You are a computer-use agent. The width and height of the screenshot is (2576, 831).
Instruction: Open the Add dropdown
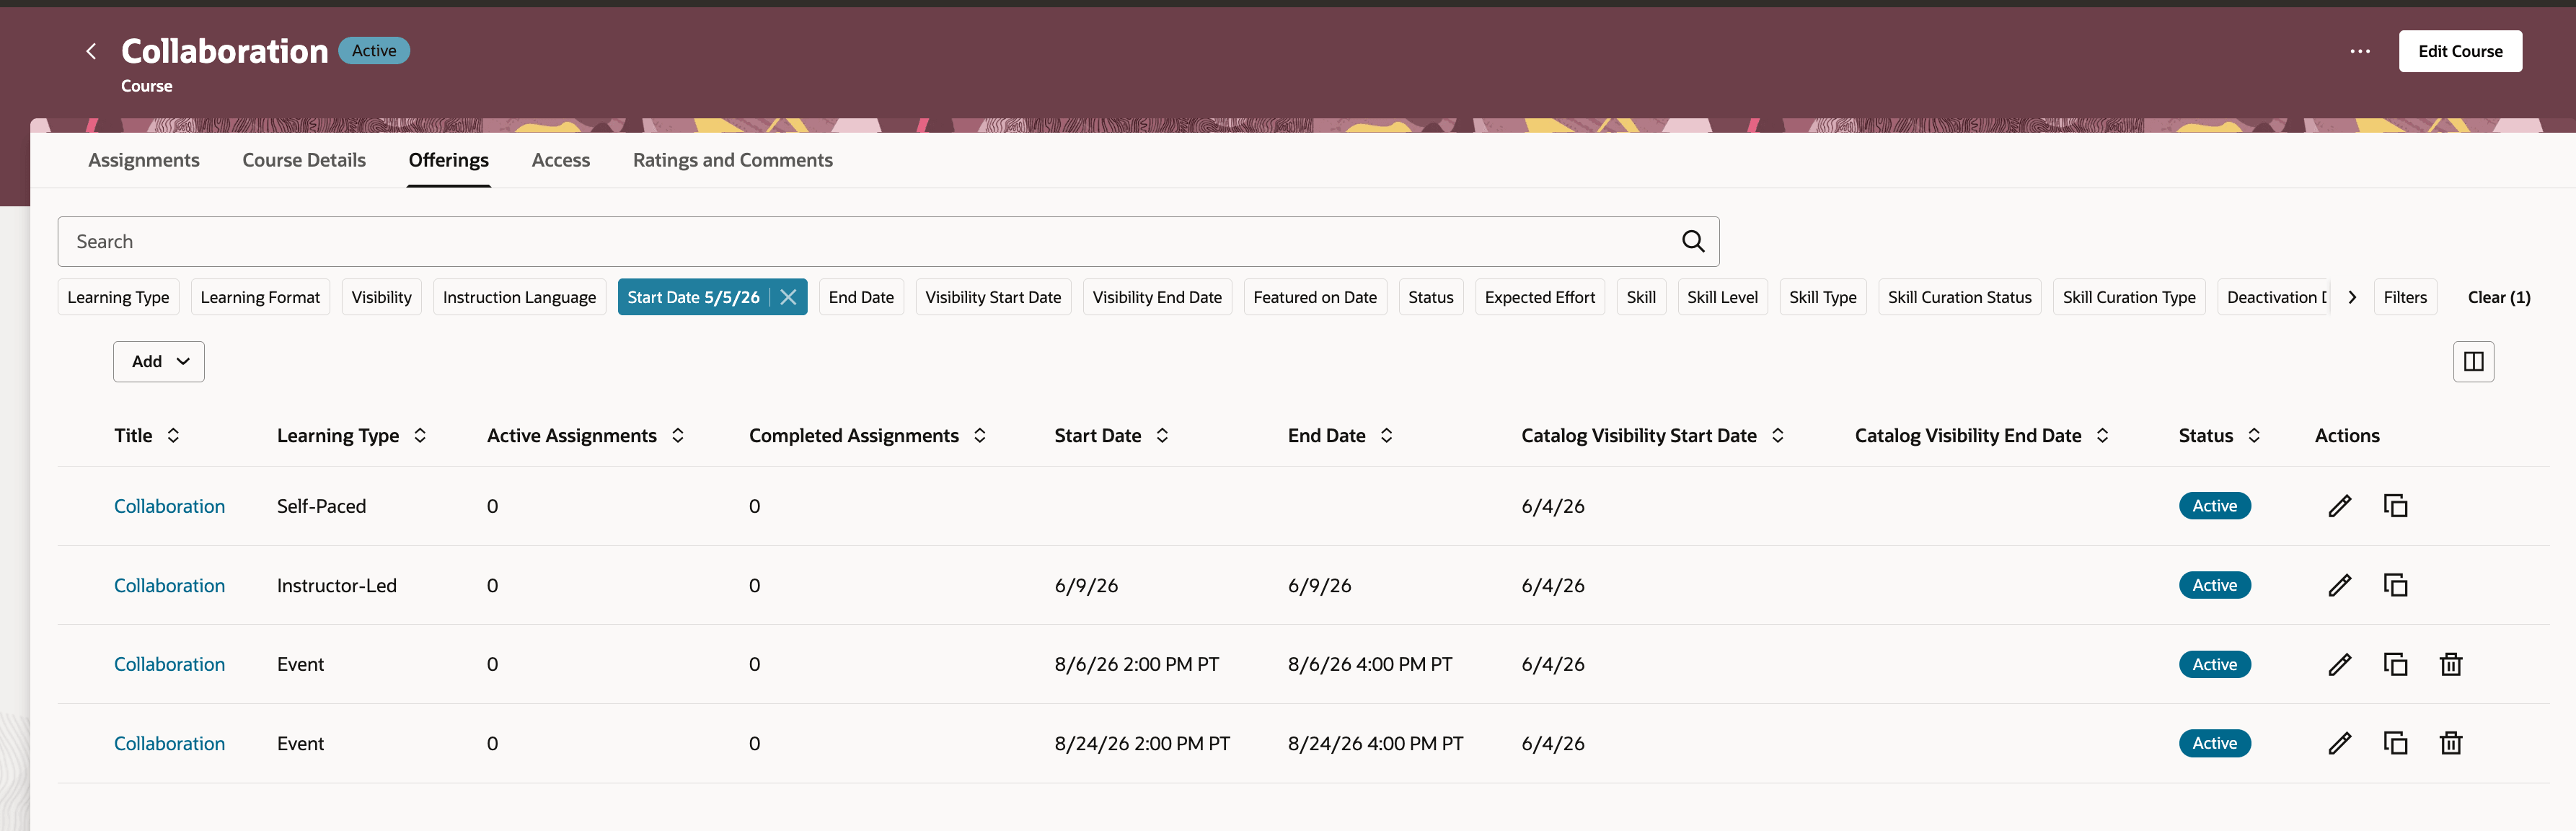(159, 361)
